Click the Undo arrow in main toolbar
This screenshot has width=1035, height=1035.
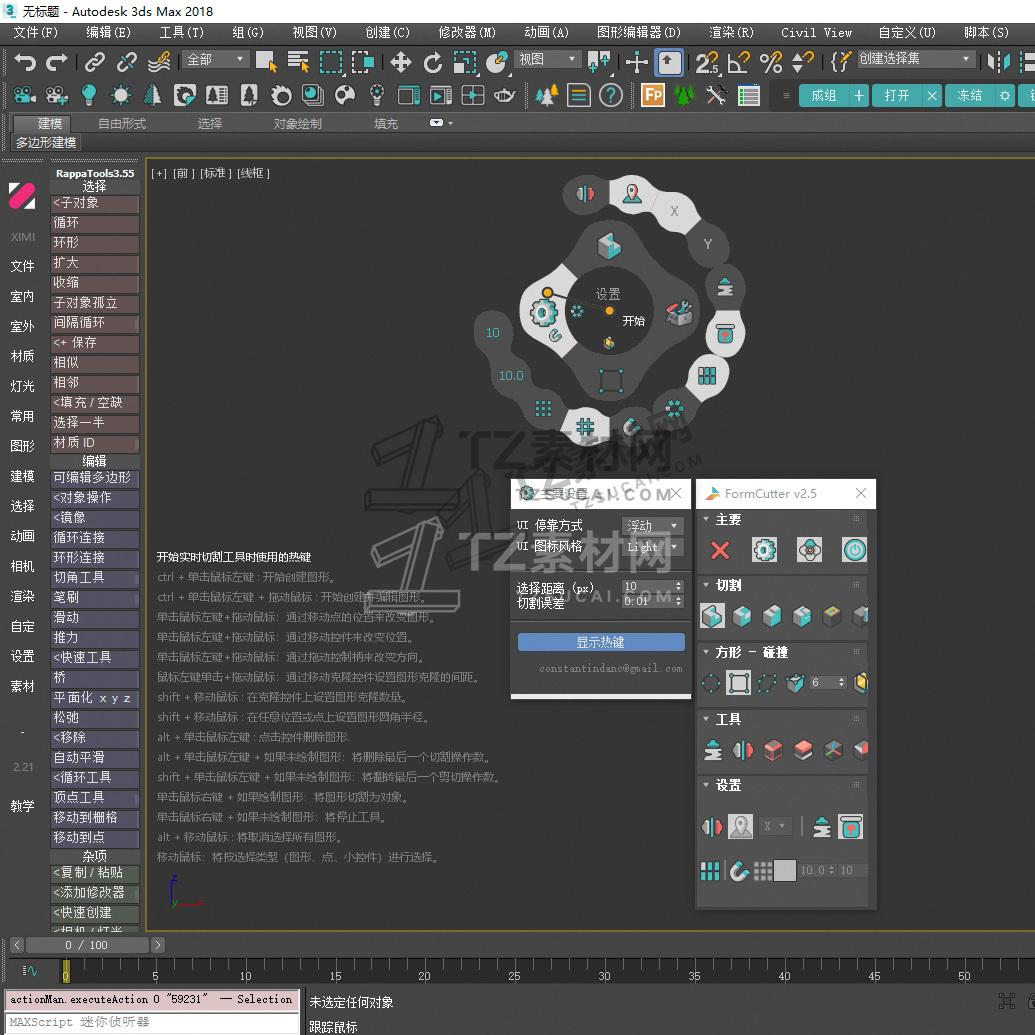tap(25, 62)
